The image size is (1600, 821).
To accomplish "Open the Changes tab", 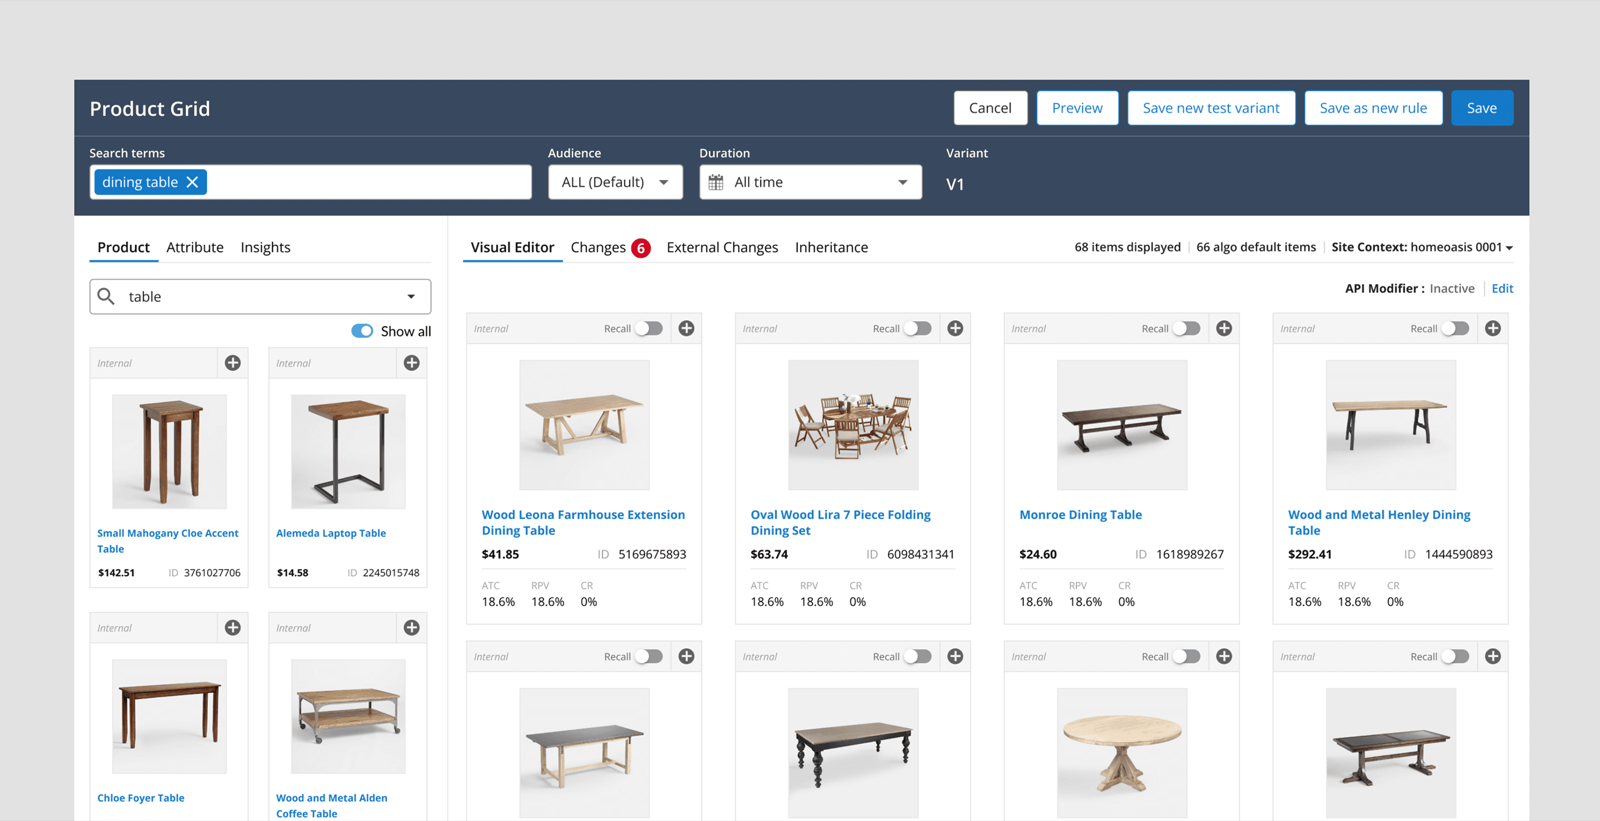I will [x=598, y=247].
